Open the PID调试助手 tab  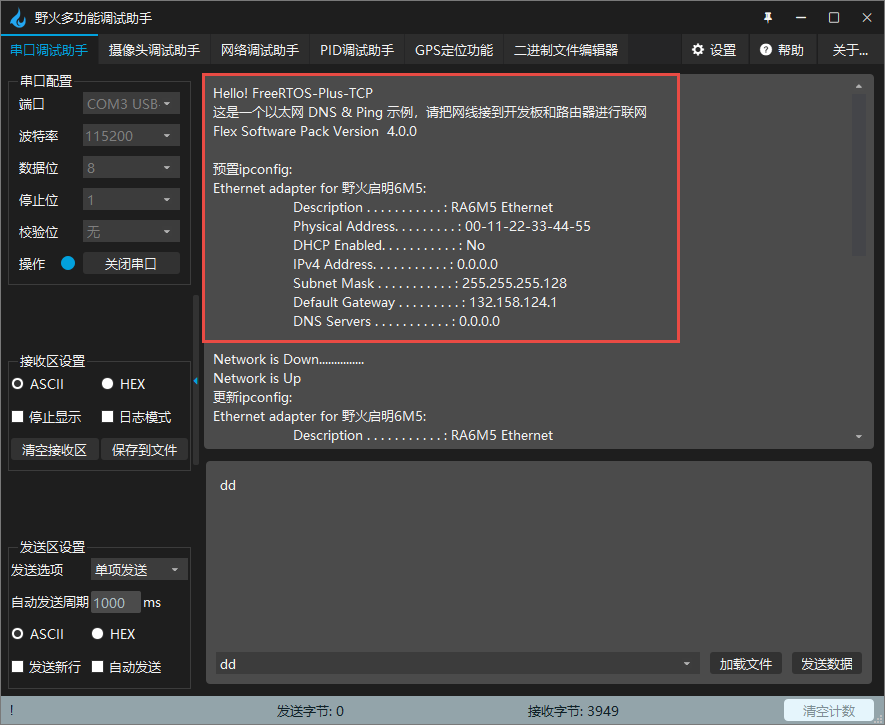(357, 50)
